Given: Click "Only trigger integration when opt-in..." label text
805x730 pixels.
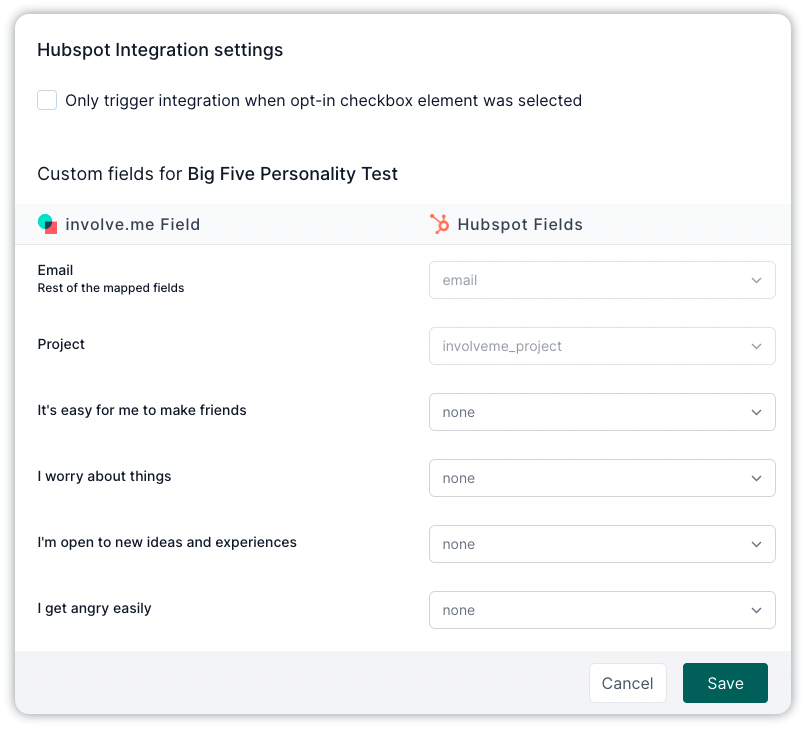Looking at the screenshot, I should click(323, 101).
